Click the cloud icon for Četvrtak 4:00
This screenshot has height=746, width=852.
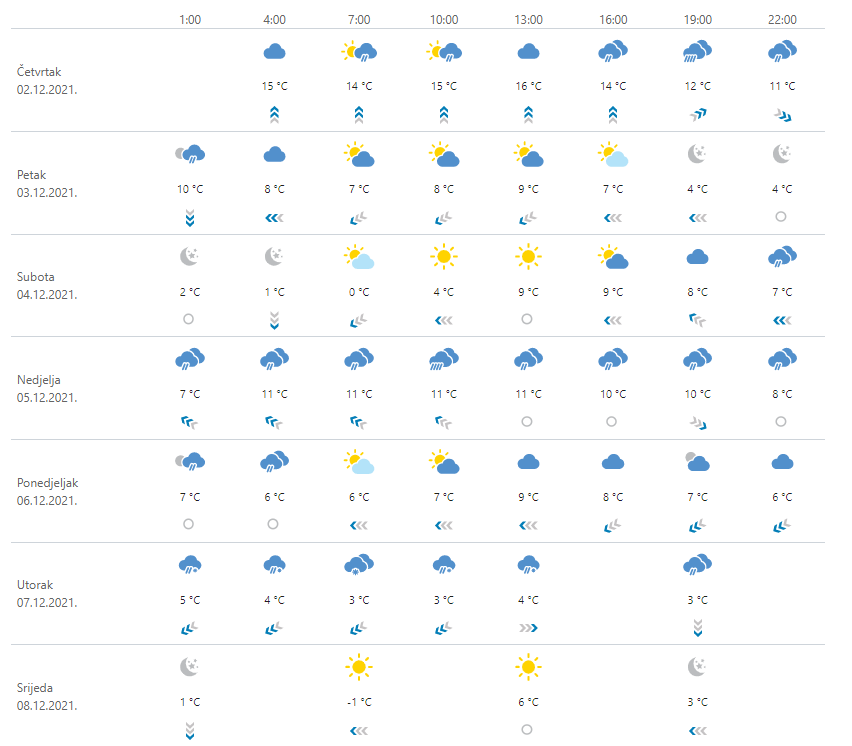[275, 52]
